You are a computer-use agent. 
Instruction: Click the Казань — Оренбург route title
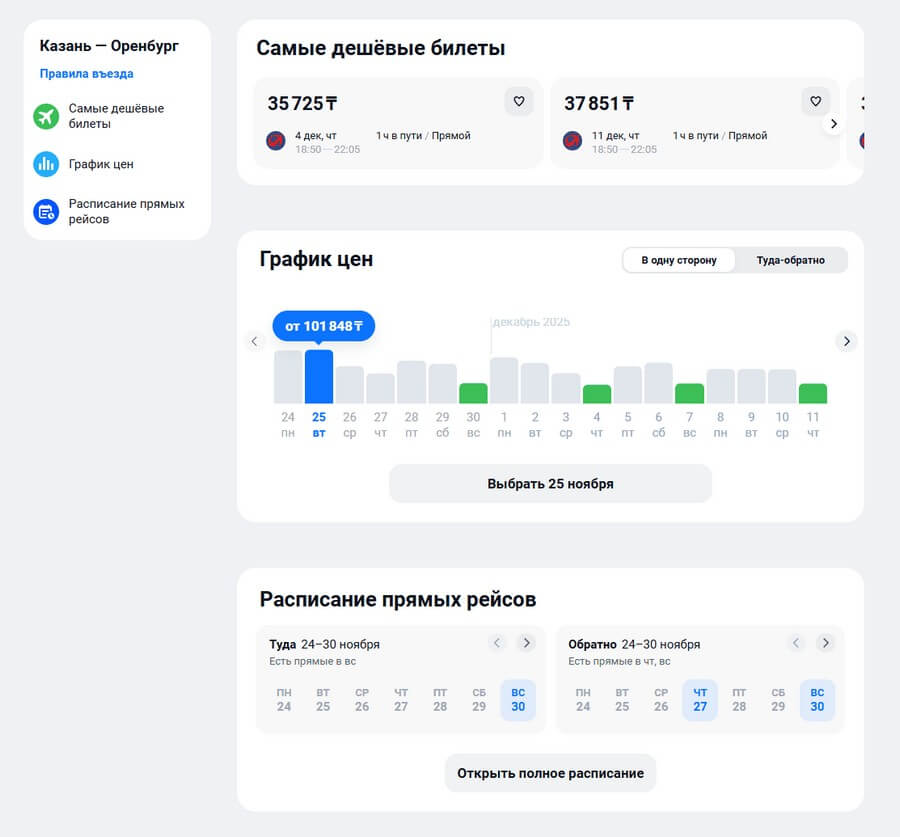109,46
